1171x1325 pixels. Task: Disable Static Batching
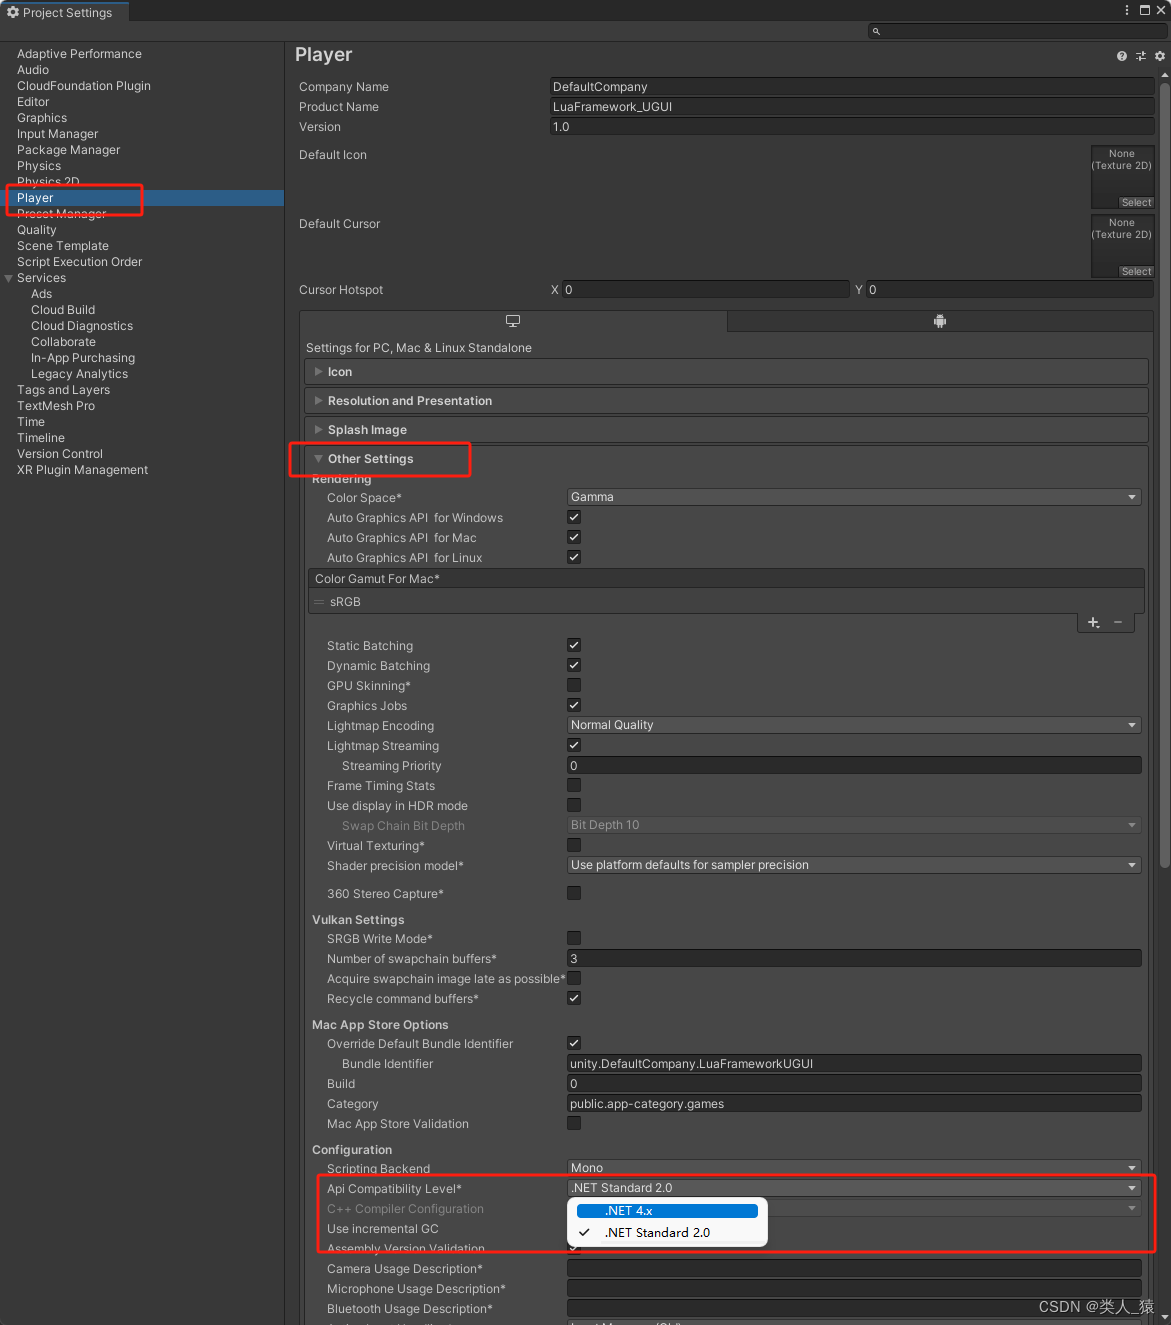(573, 645)
